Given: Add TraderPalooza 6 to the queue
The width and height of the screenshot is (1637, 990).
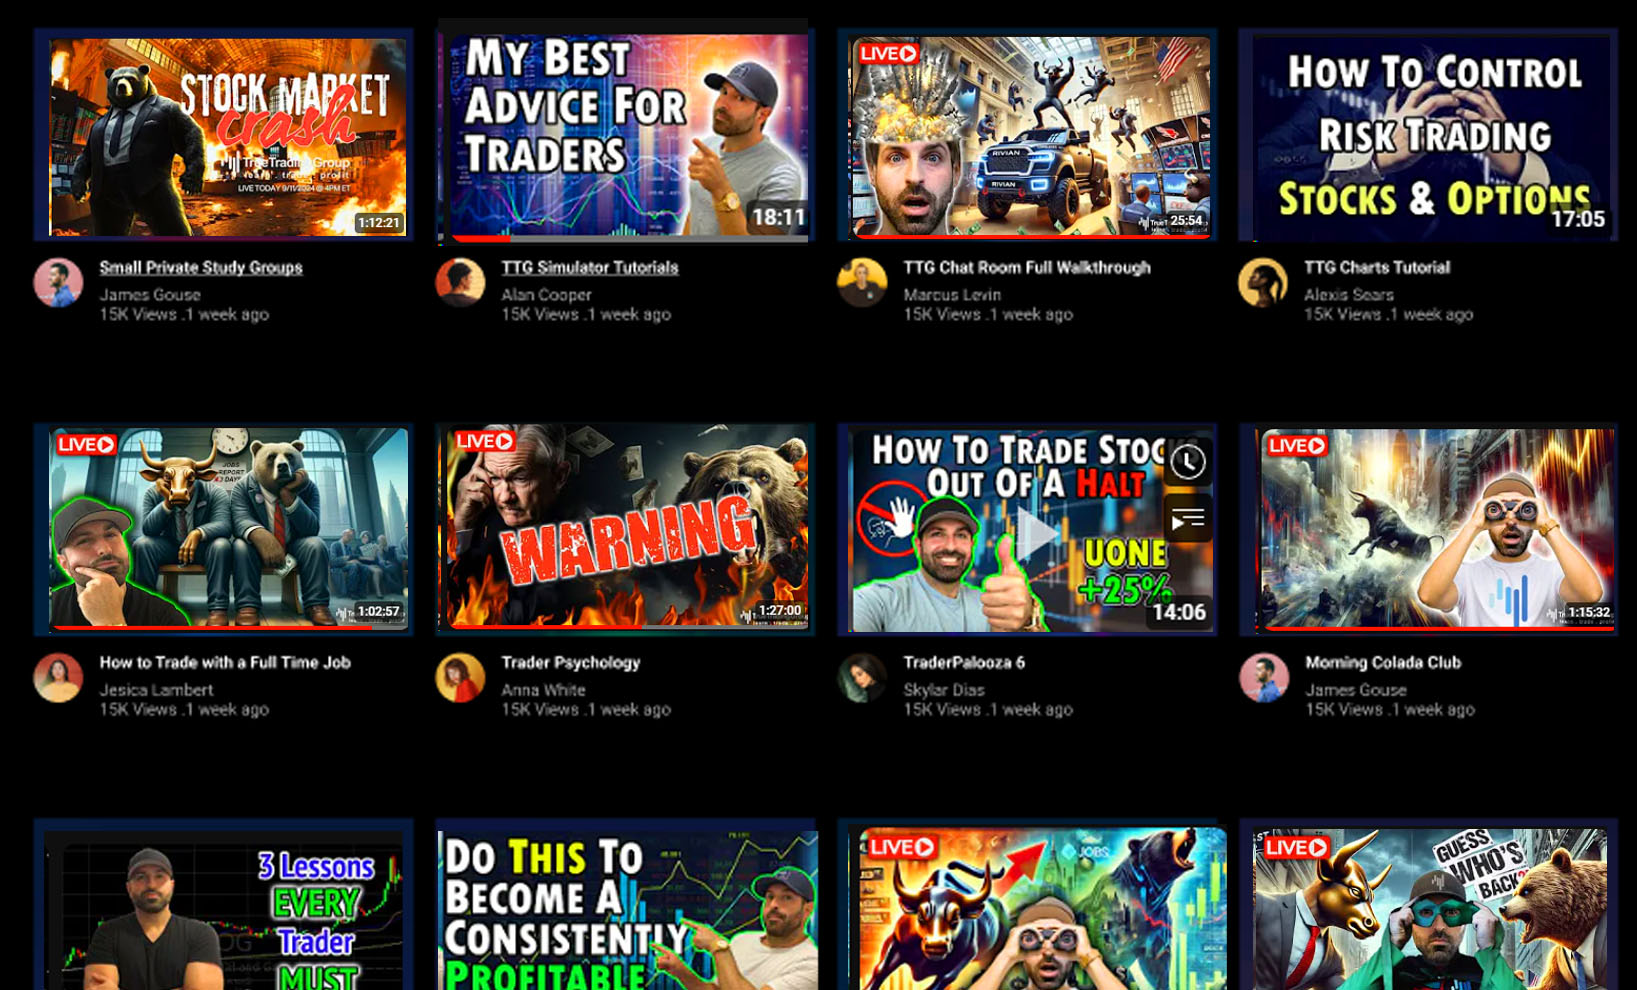Looking at the screenshot, I should coord(1186,518).
